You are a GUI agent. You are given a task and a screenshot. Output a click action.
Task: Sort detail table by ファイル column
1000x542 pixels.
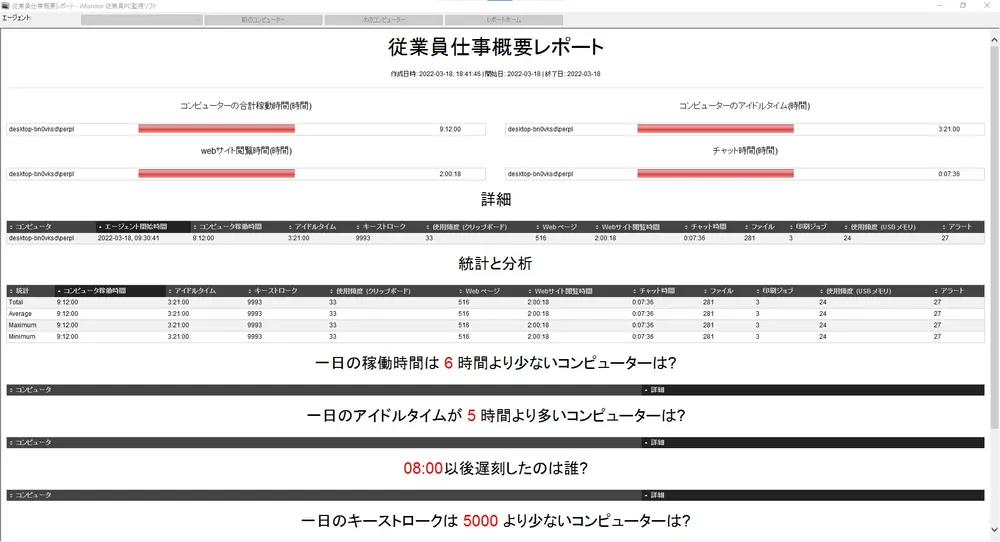tap(765, 226)
